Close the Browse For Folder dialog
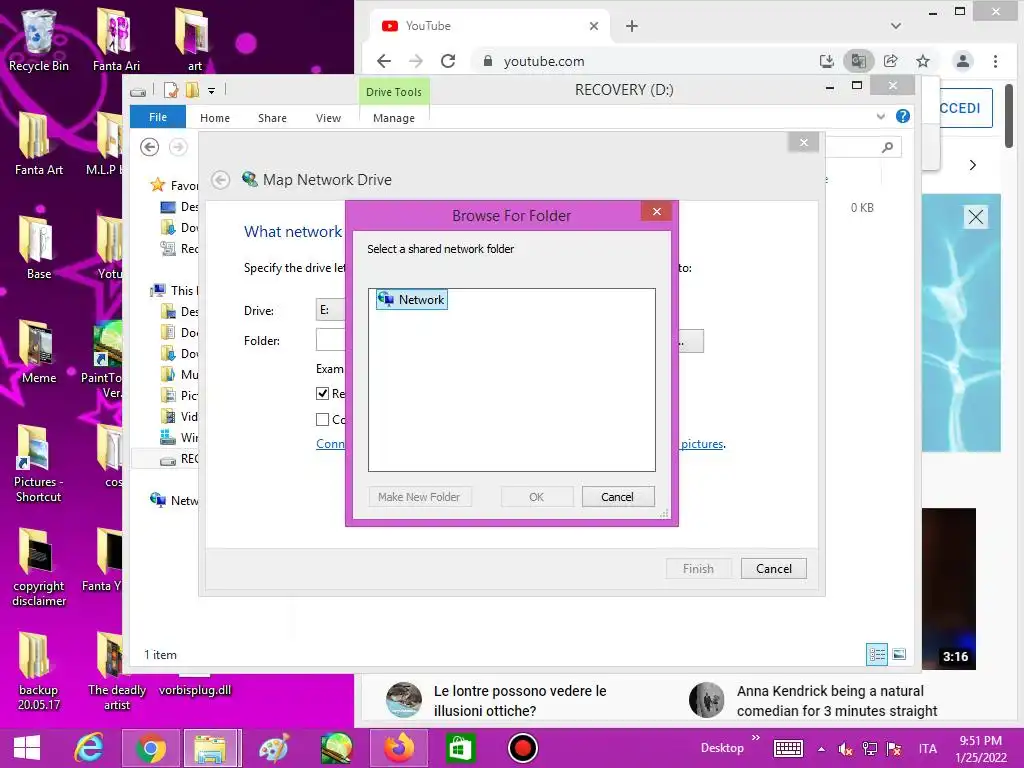Viewport: 1024px width, 768px height. pos(656,212)
